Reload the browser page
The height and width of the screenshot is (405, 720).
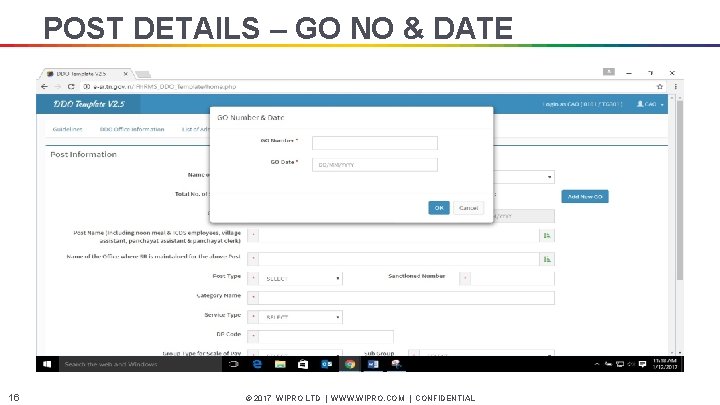click(71, 86)
